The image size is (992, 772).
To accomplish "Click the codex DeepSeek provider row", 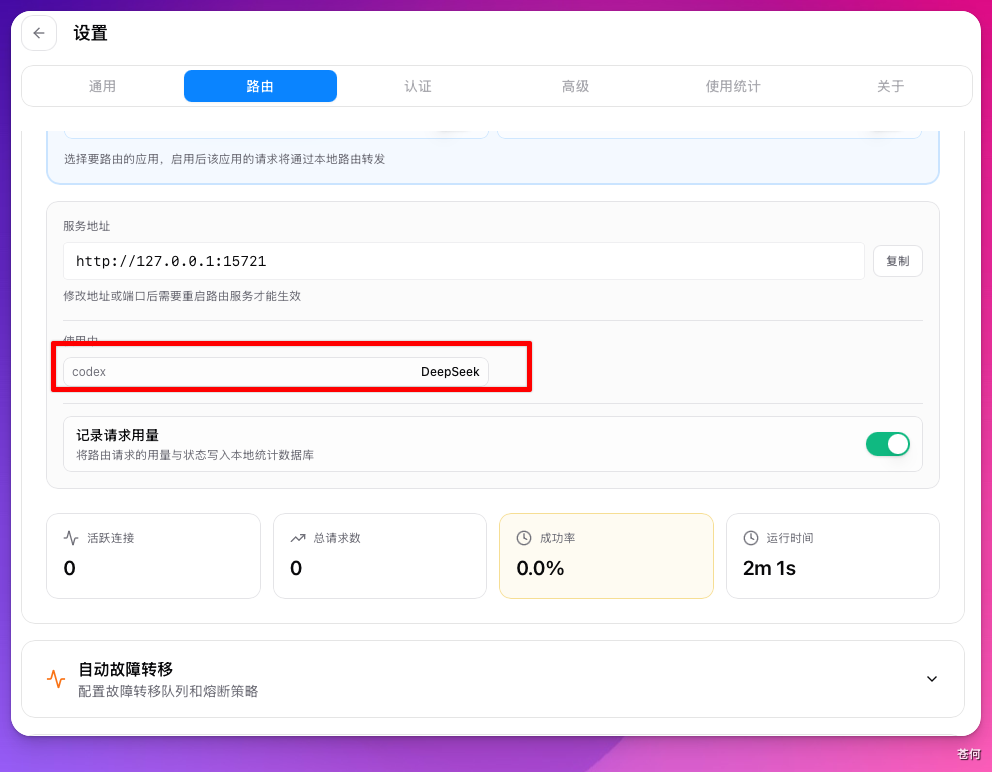I will tap(276, 371).
